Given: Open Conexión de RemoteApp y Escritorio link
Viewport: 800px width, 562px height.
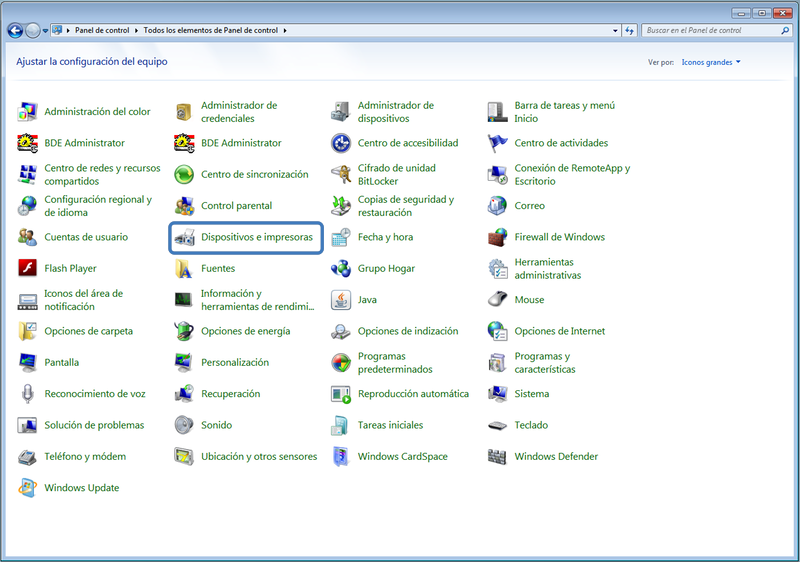Looking at the screenshot, I should pos(572,174).
